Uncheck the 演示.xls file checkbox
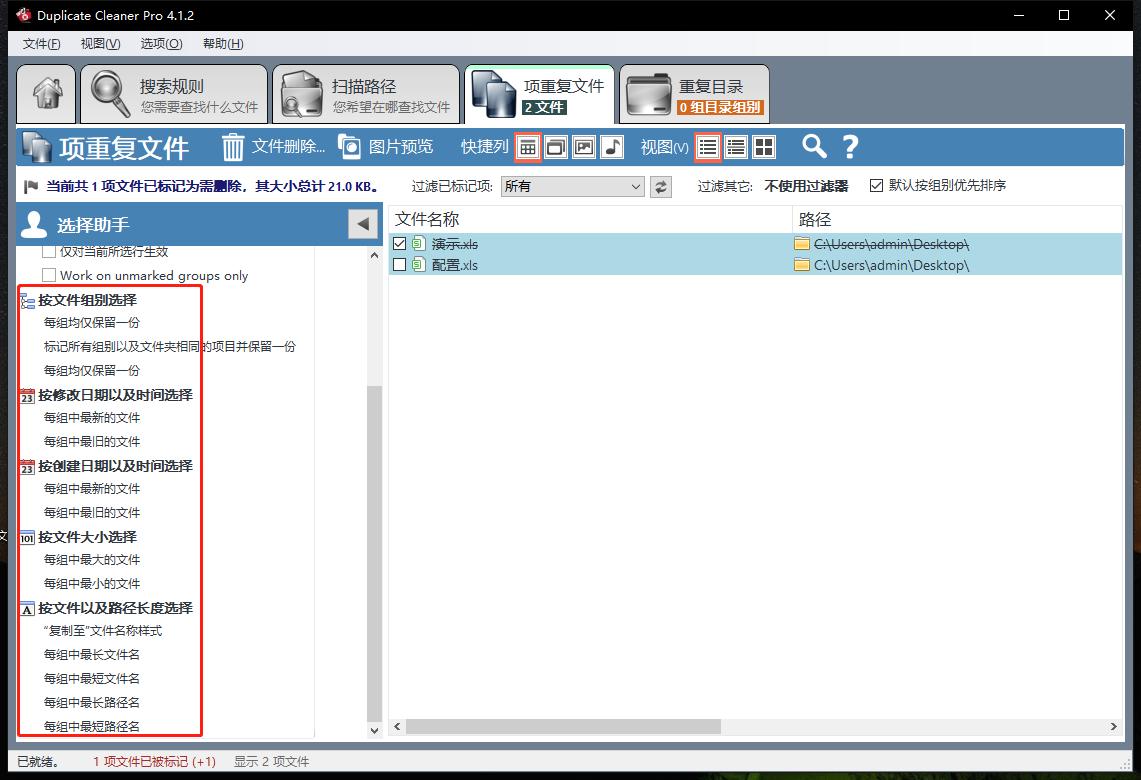 pyautogui.click(x=399, y=244)
